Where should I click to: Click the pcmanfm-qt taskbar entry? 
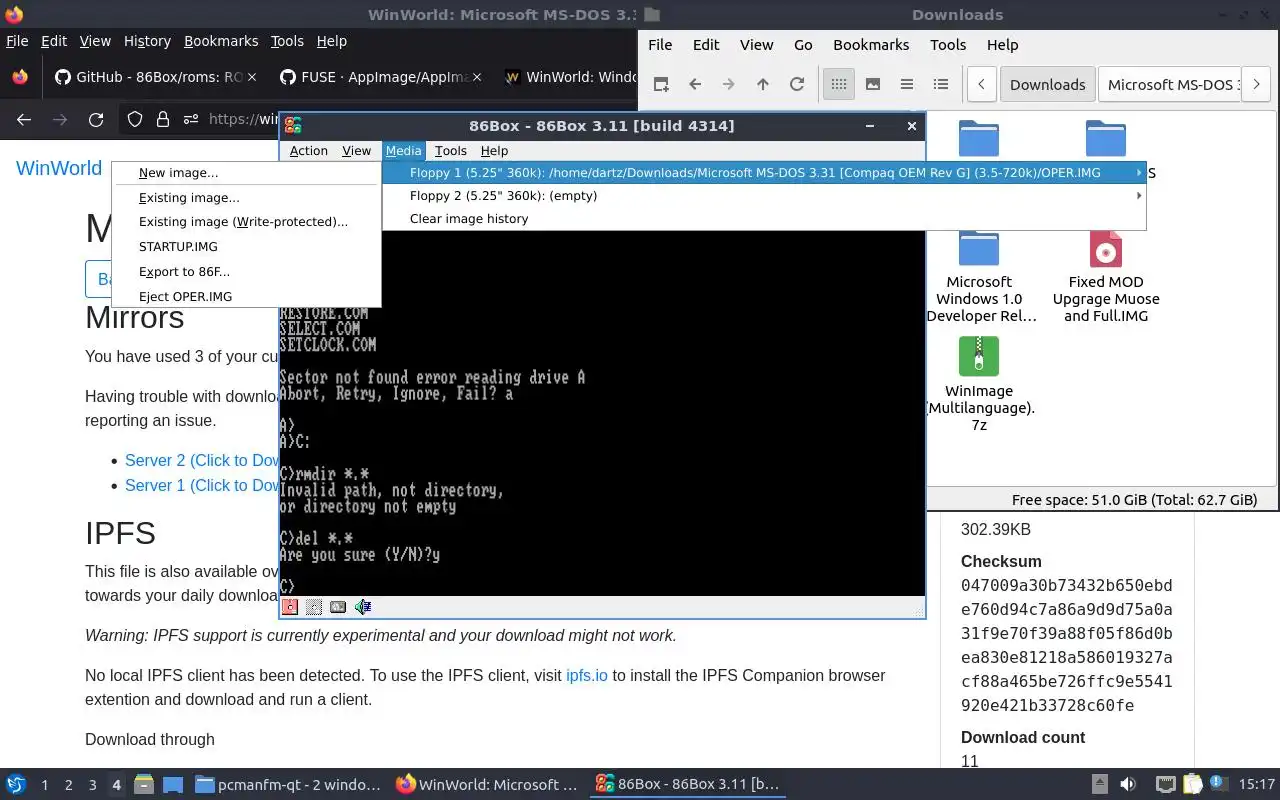tap(288, 784)
